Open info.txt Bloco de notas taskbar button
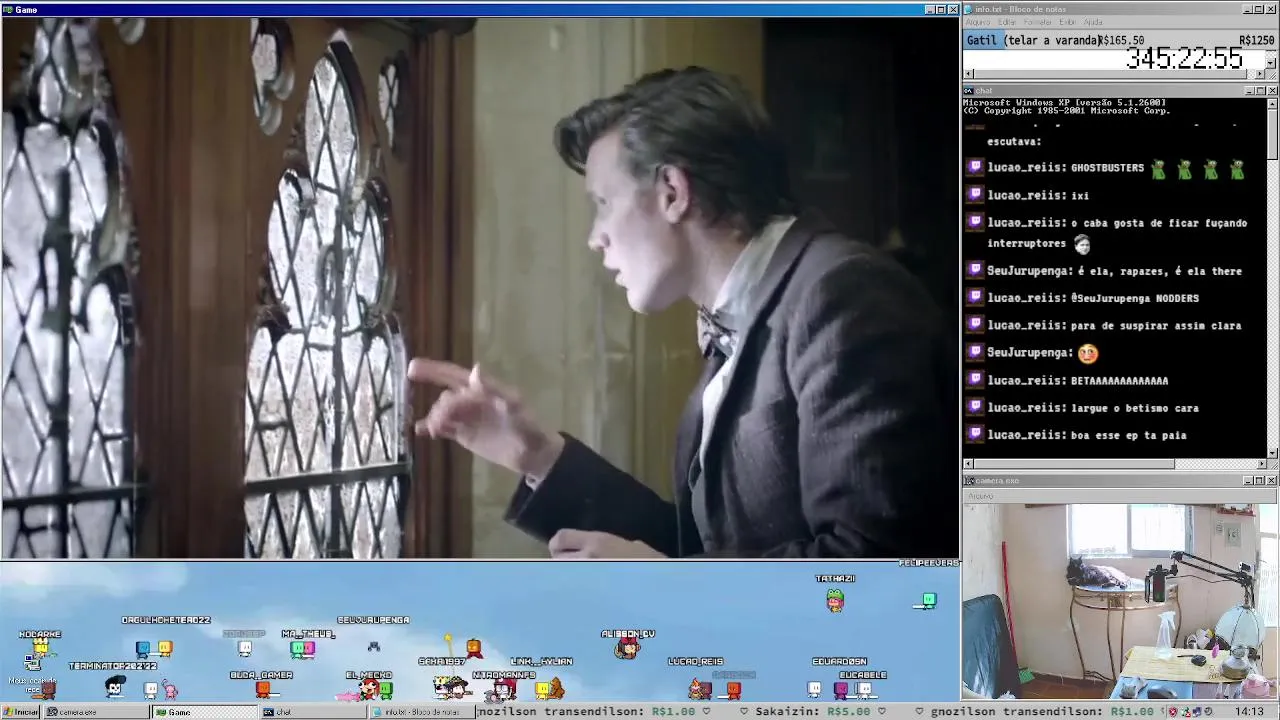 tap(421, 712)
